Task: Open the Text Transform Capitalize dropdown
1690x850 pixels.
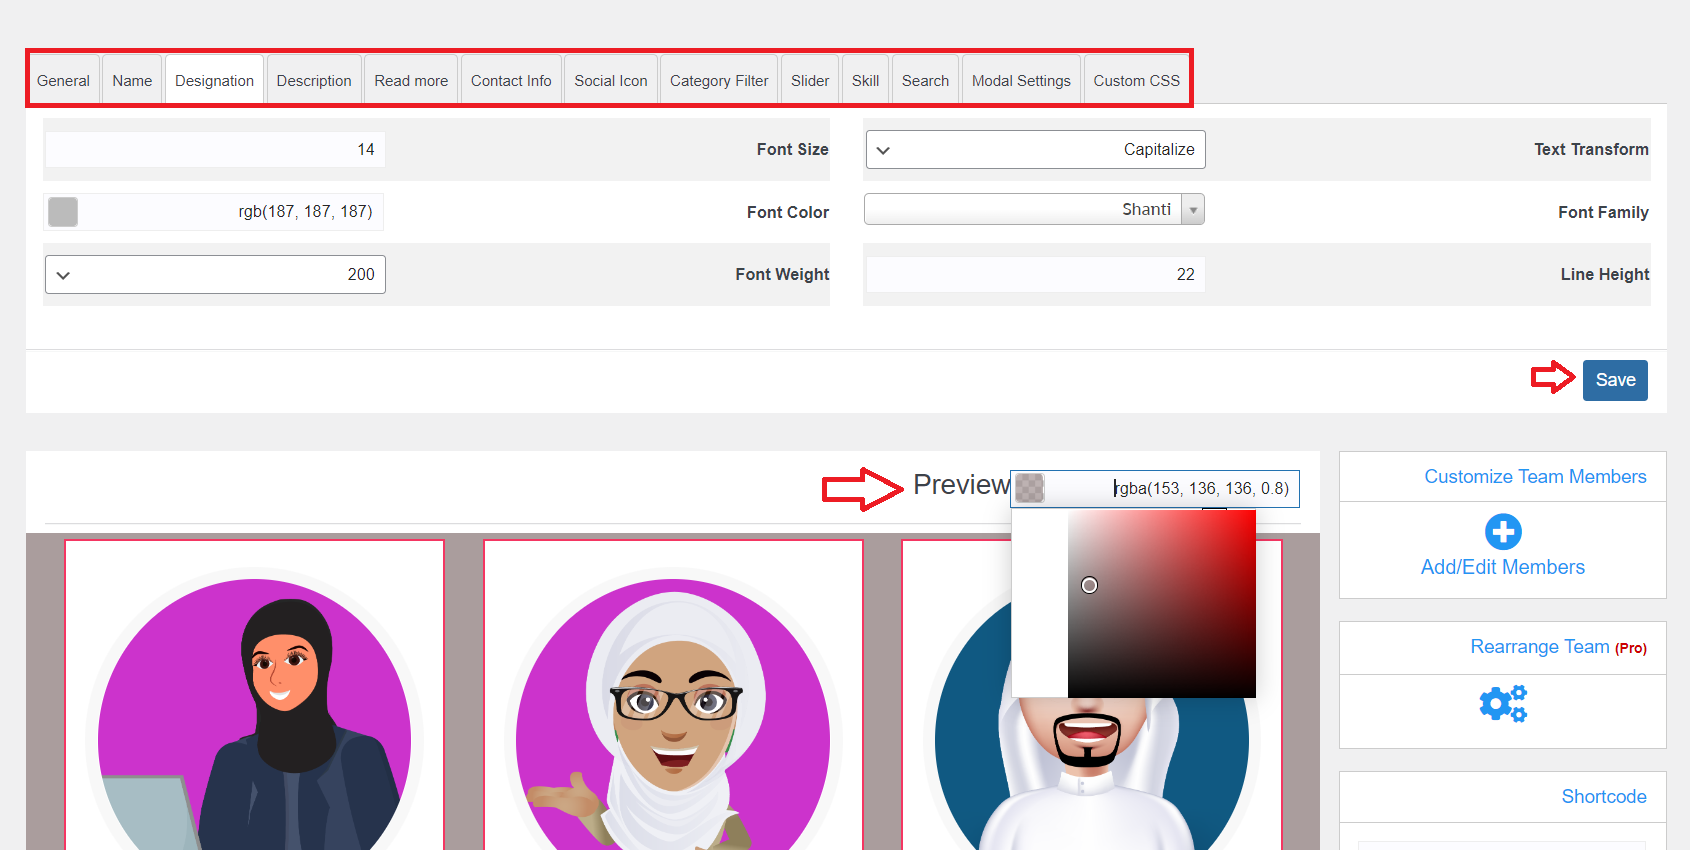Action: point(1034,150)
